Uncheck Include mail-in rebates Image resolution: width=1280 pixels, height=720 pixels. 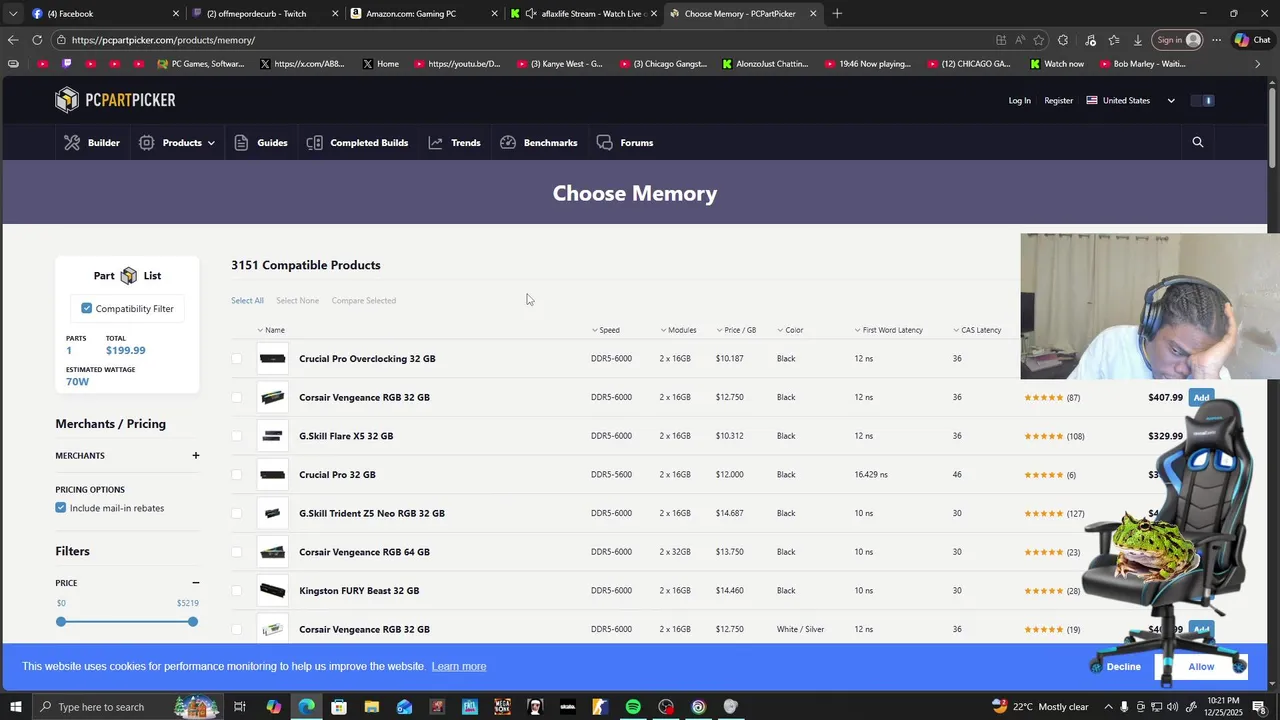coord(61,508)
